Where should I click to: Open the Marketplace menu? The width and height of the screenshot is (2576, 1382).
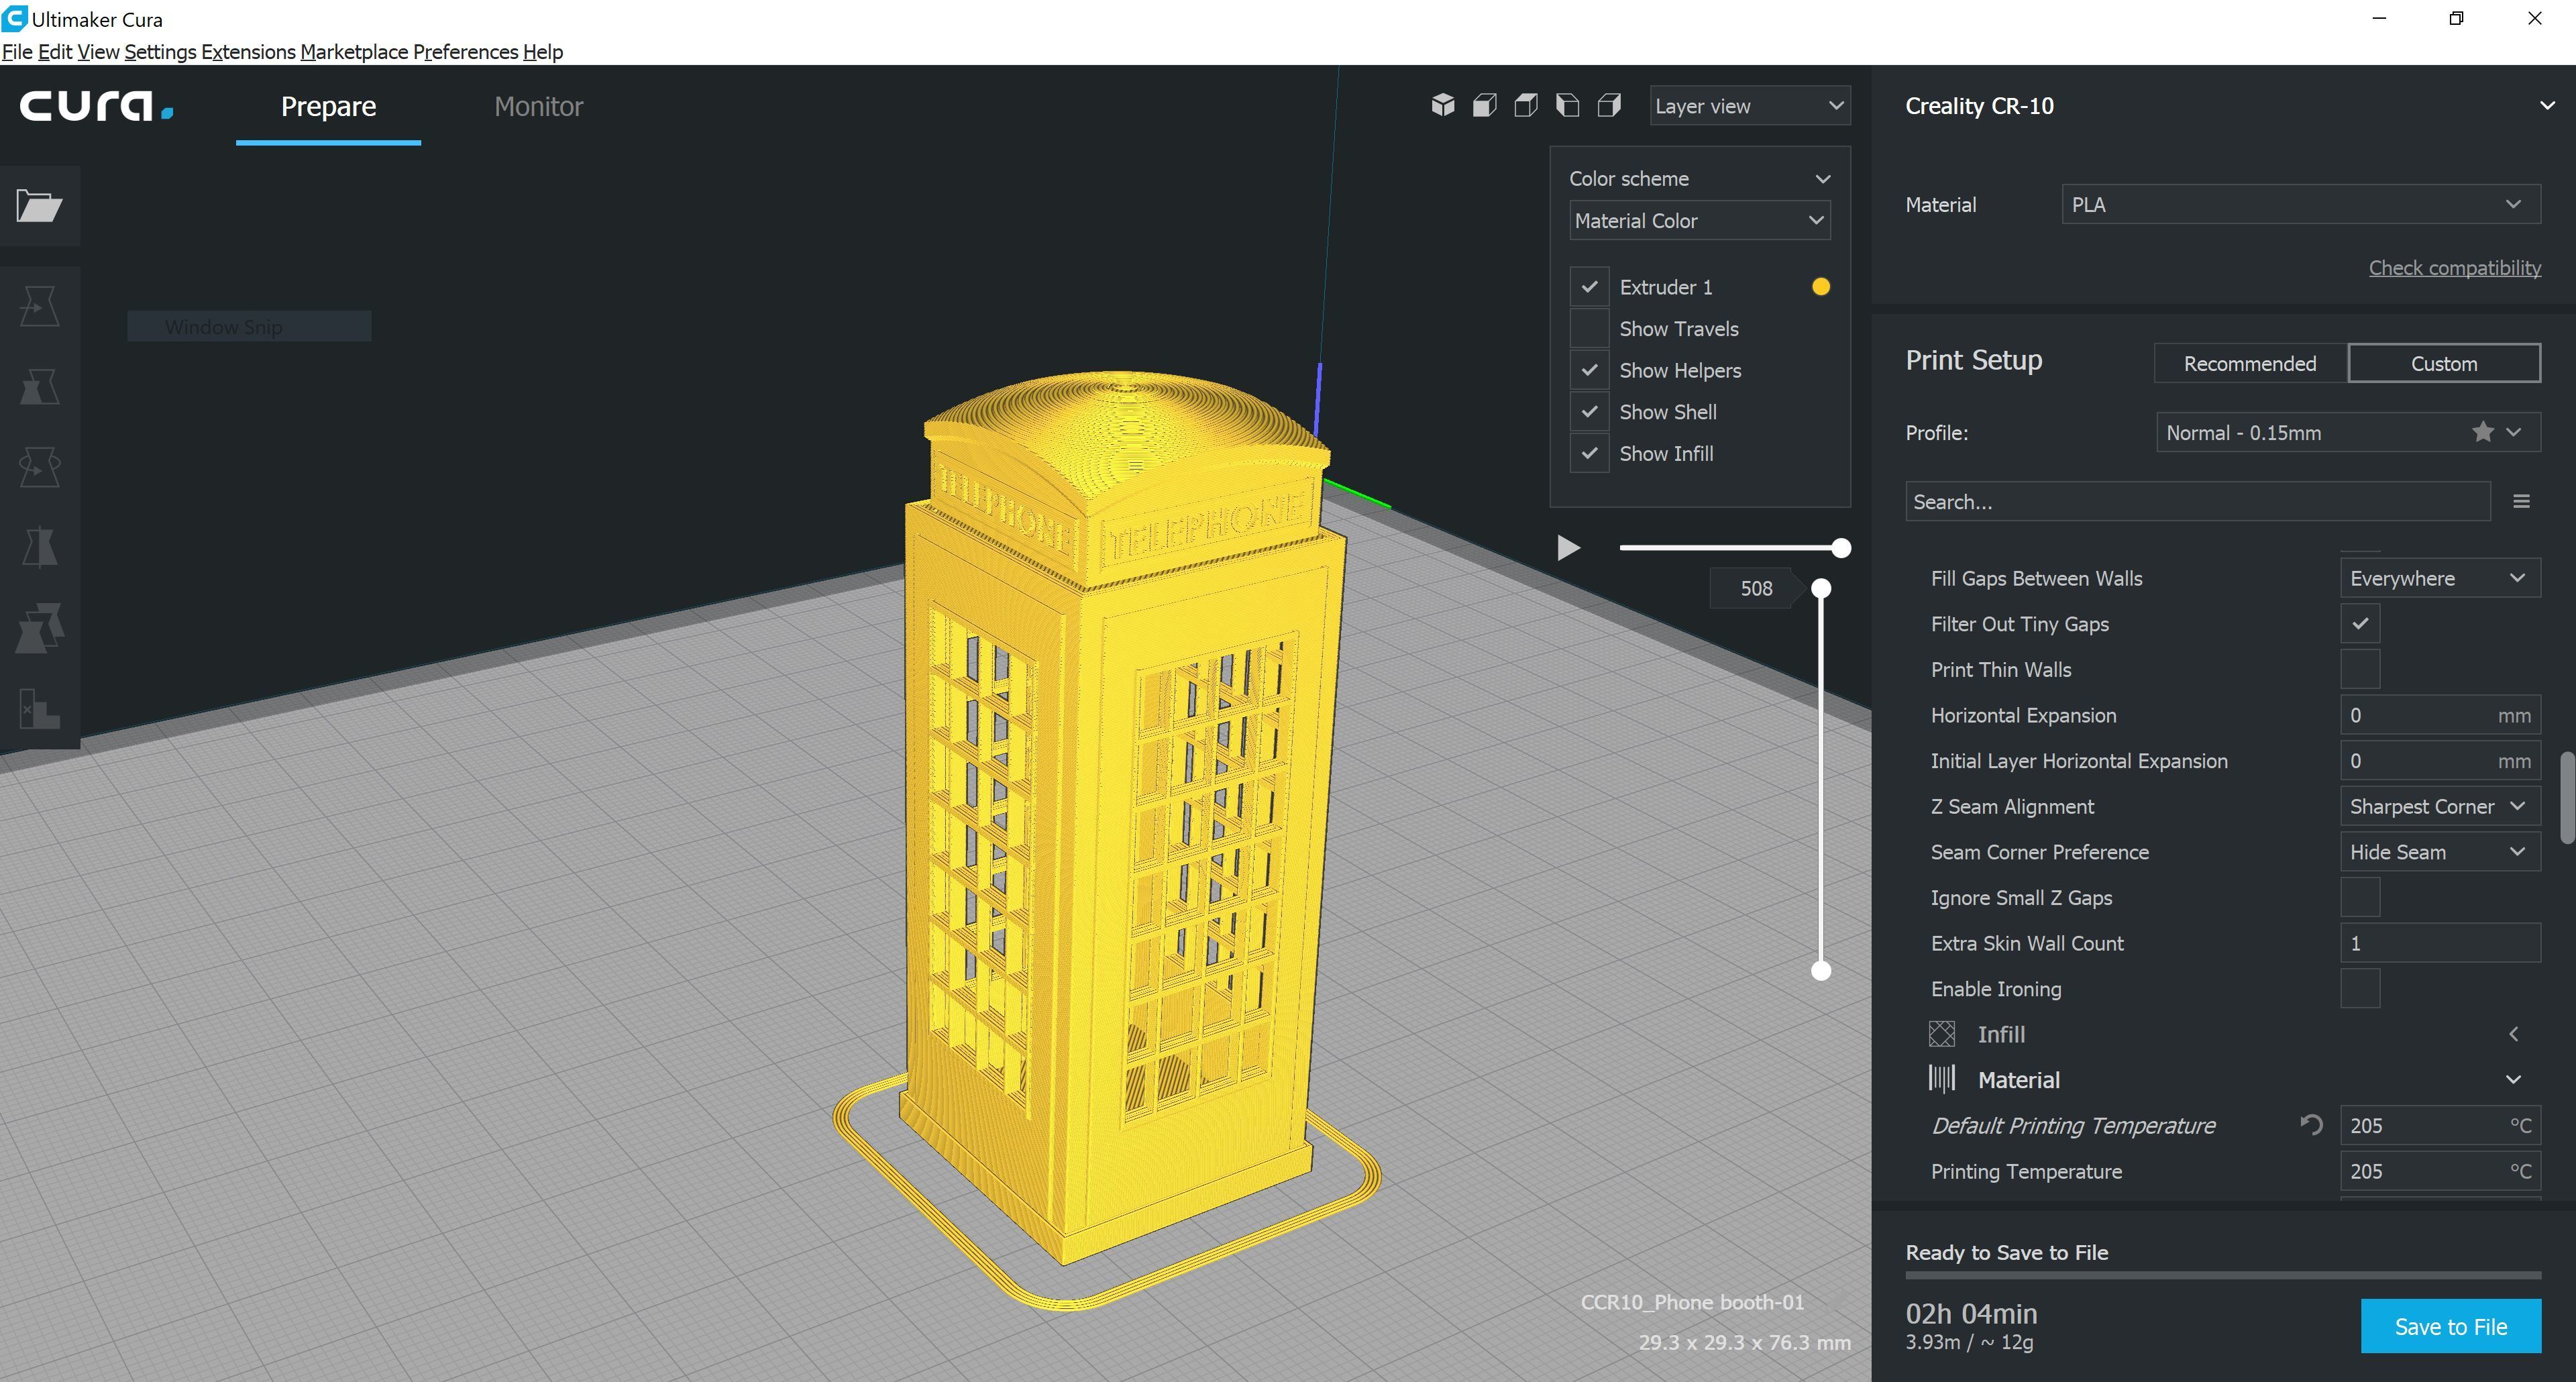coord(354,52)
